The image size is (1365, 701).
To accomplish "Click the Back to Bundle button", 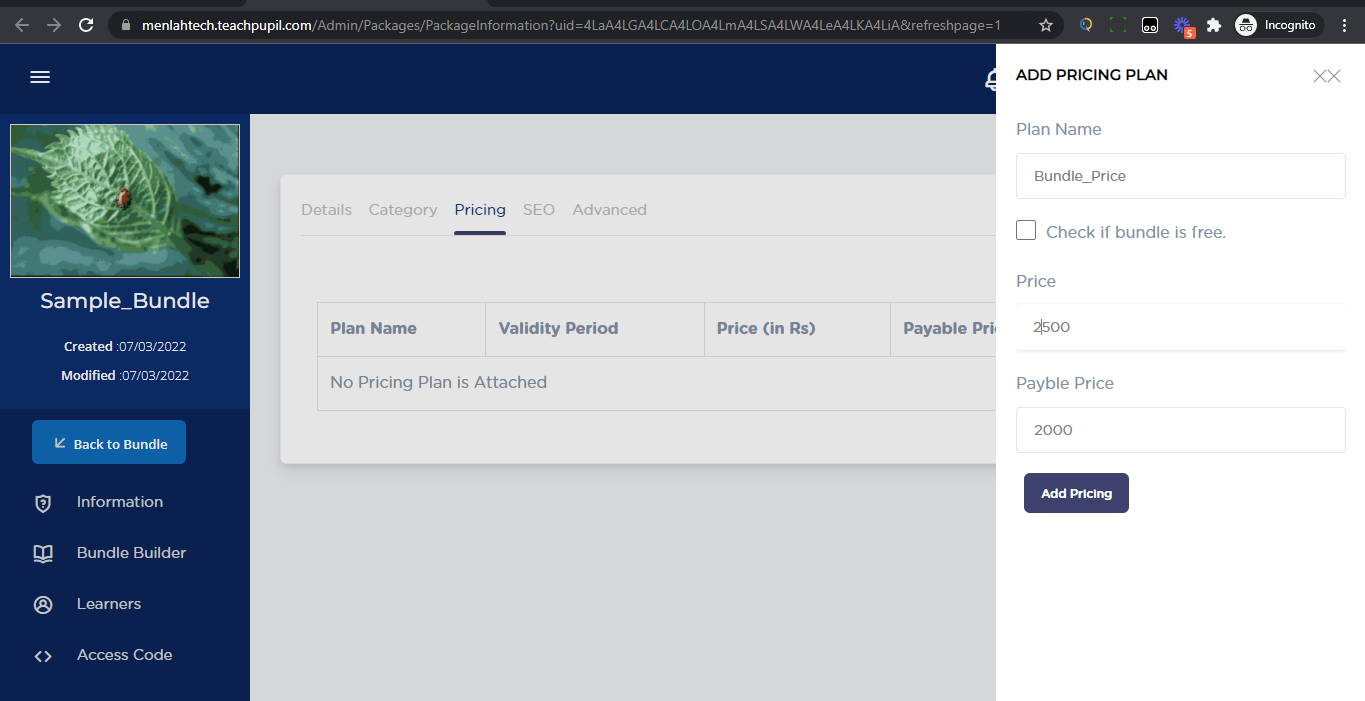I will click(109, 443).
